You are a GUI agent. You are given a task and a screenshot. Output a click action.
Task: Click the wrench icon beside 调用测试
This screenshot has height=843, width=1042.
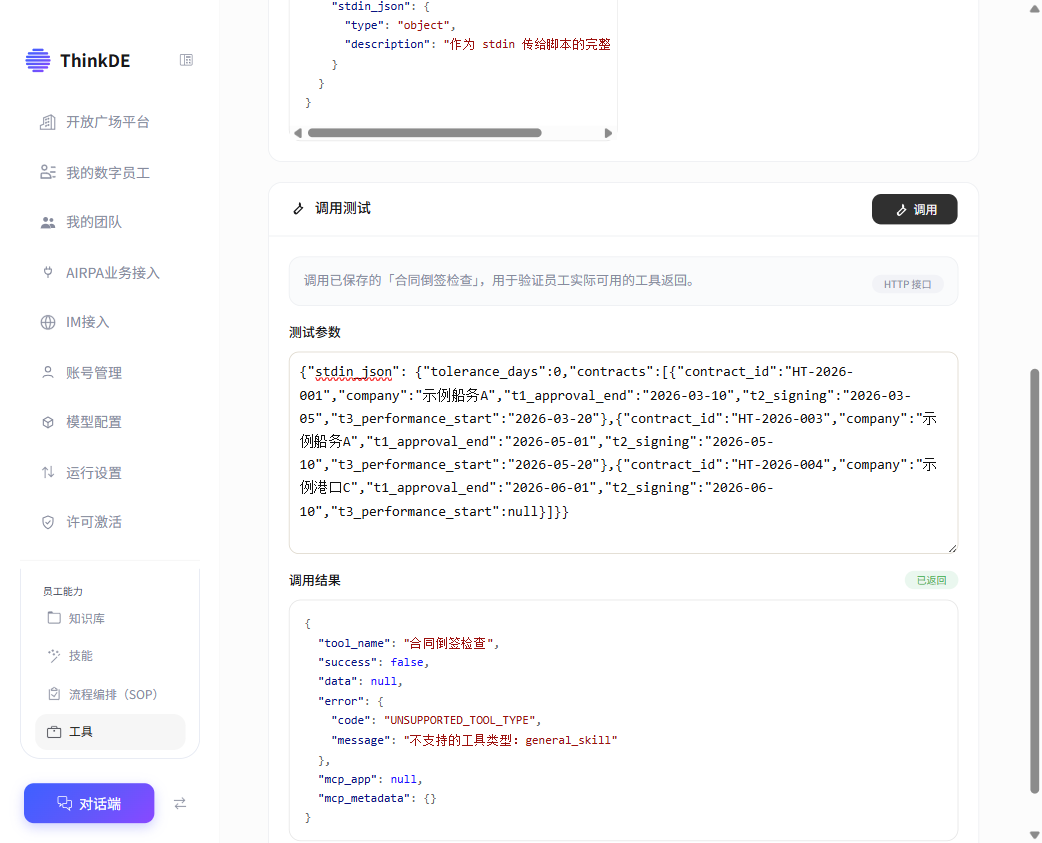[298, 209]
